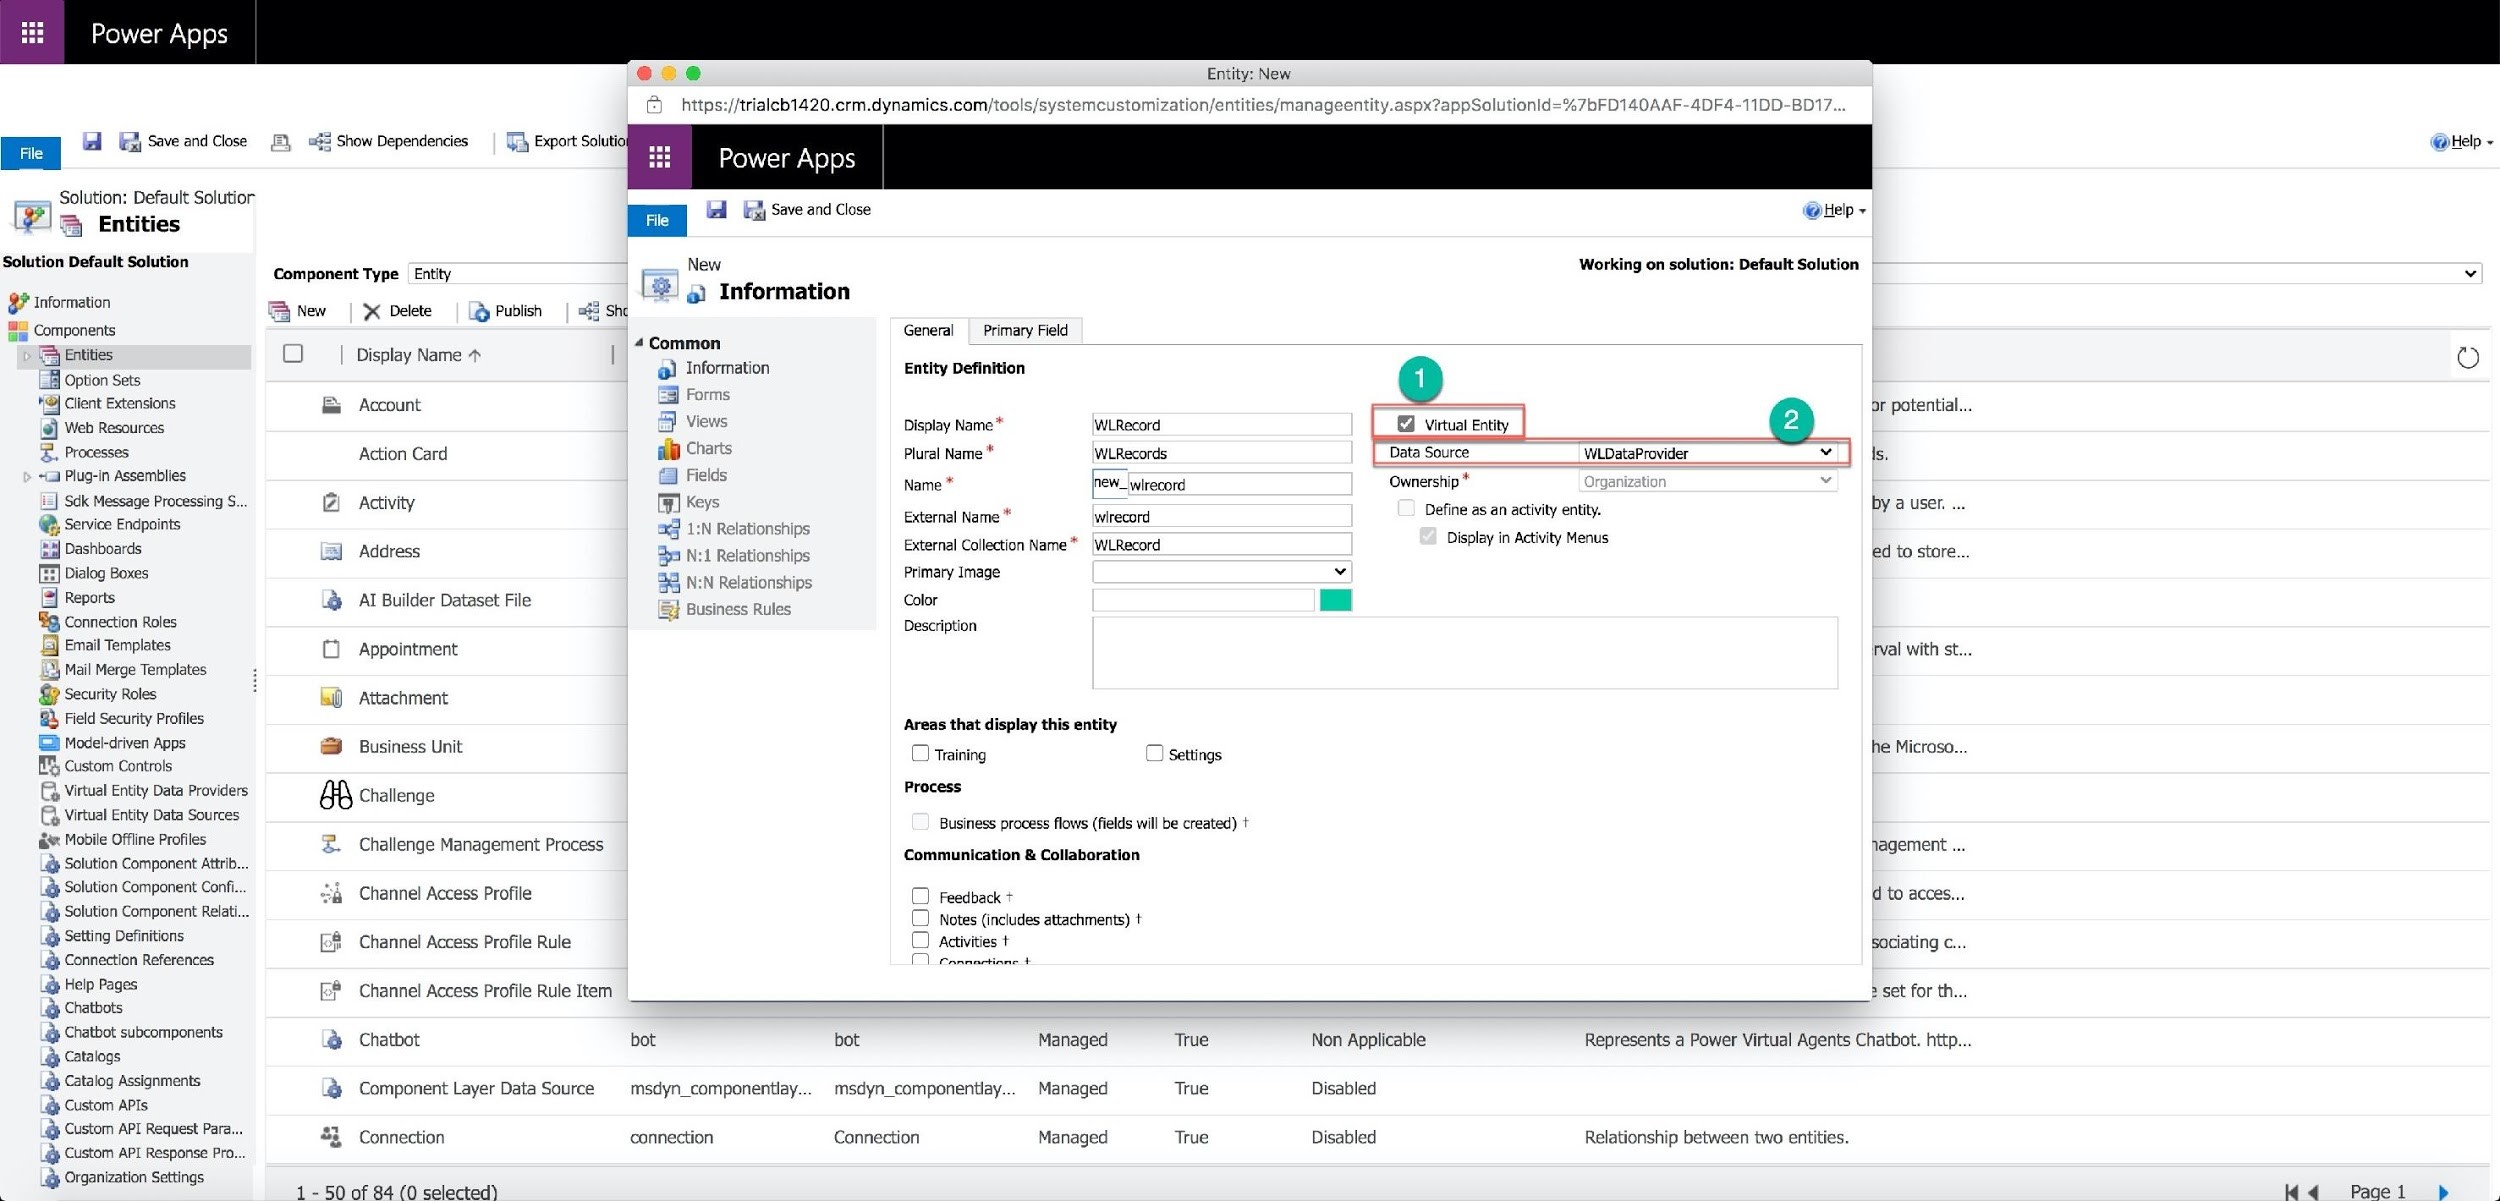Image resolution: width=2500 pixels, height=1201 pixels.
Task: Click the dialog URL address bar
Action: point(1262,104)
